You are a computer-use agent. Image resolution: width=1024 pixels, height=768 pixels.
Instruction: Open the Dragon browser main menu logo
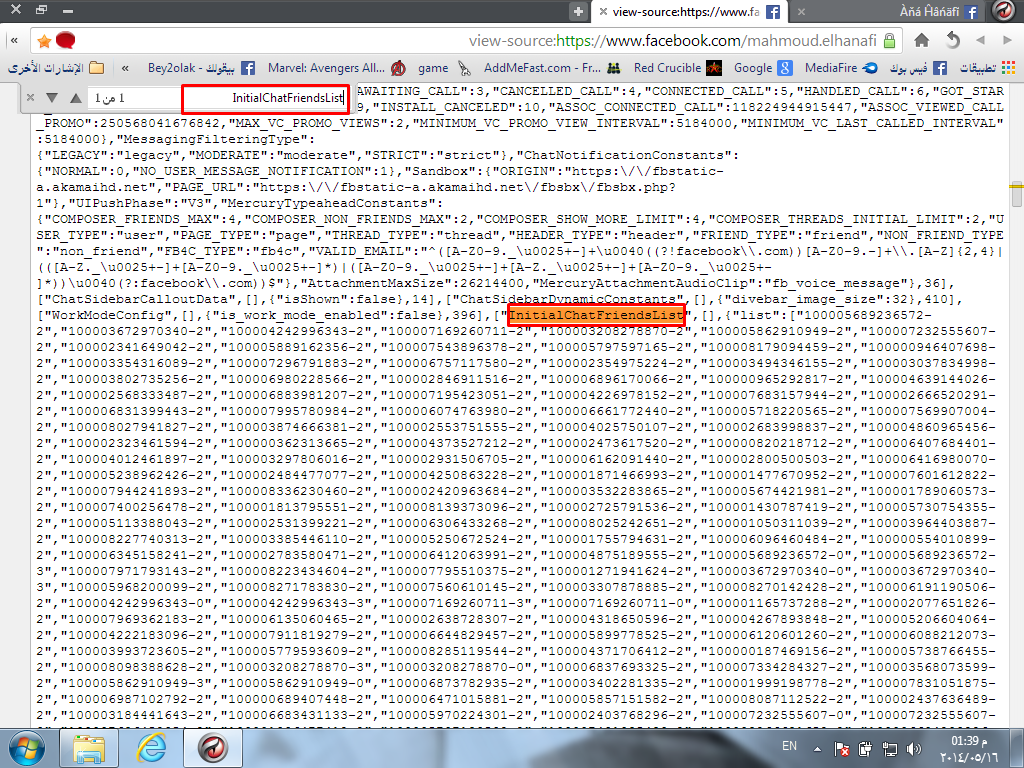(1003, 11)
